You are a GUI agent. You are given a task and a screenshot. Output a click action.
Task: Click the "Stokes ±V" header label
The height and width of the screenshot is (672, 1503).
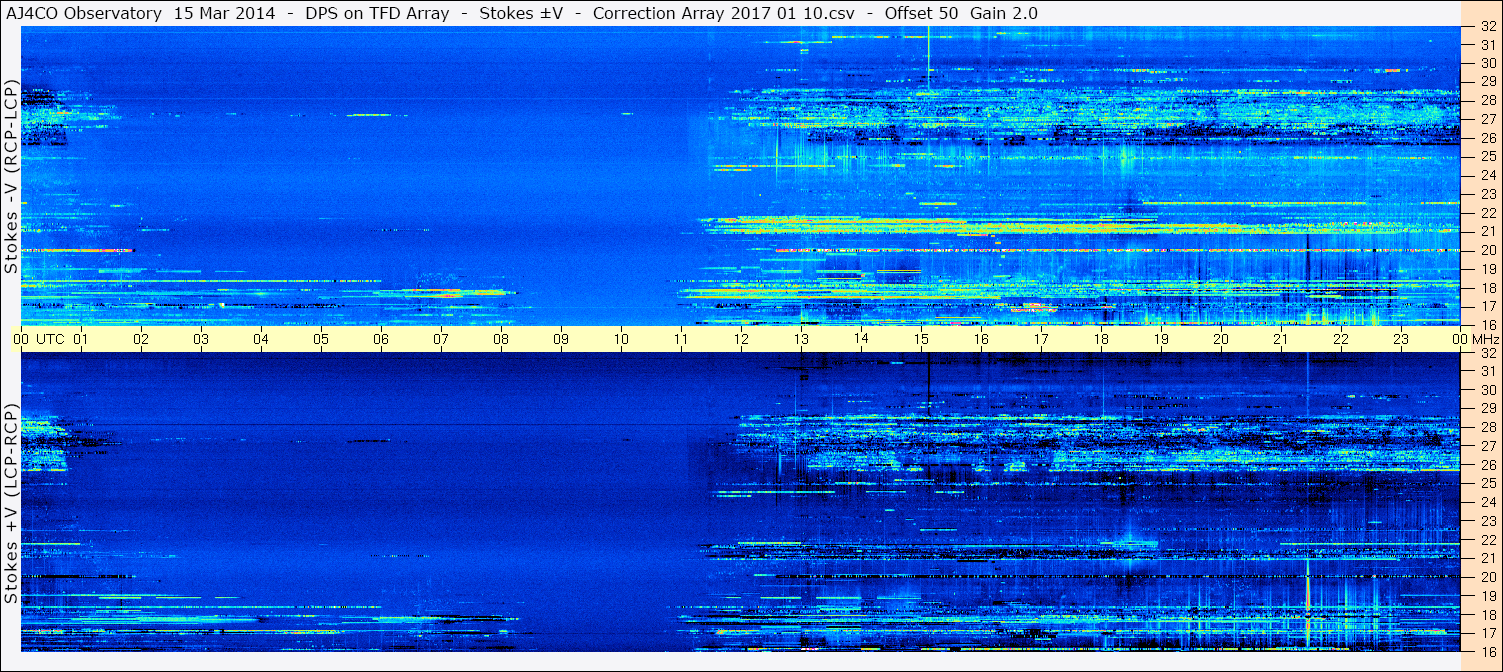pos(521,13)
